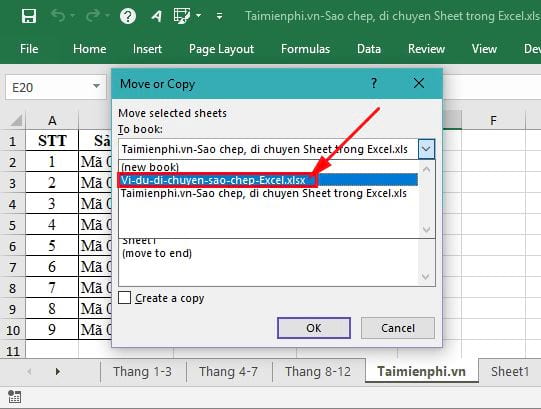The height and width of the screenshot is (409, 541).
Task: Open the Undo history dropdown arrow
Action: click(x=72, y=16)
